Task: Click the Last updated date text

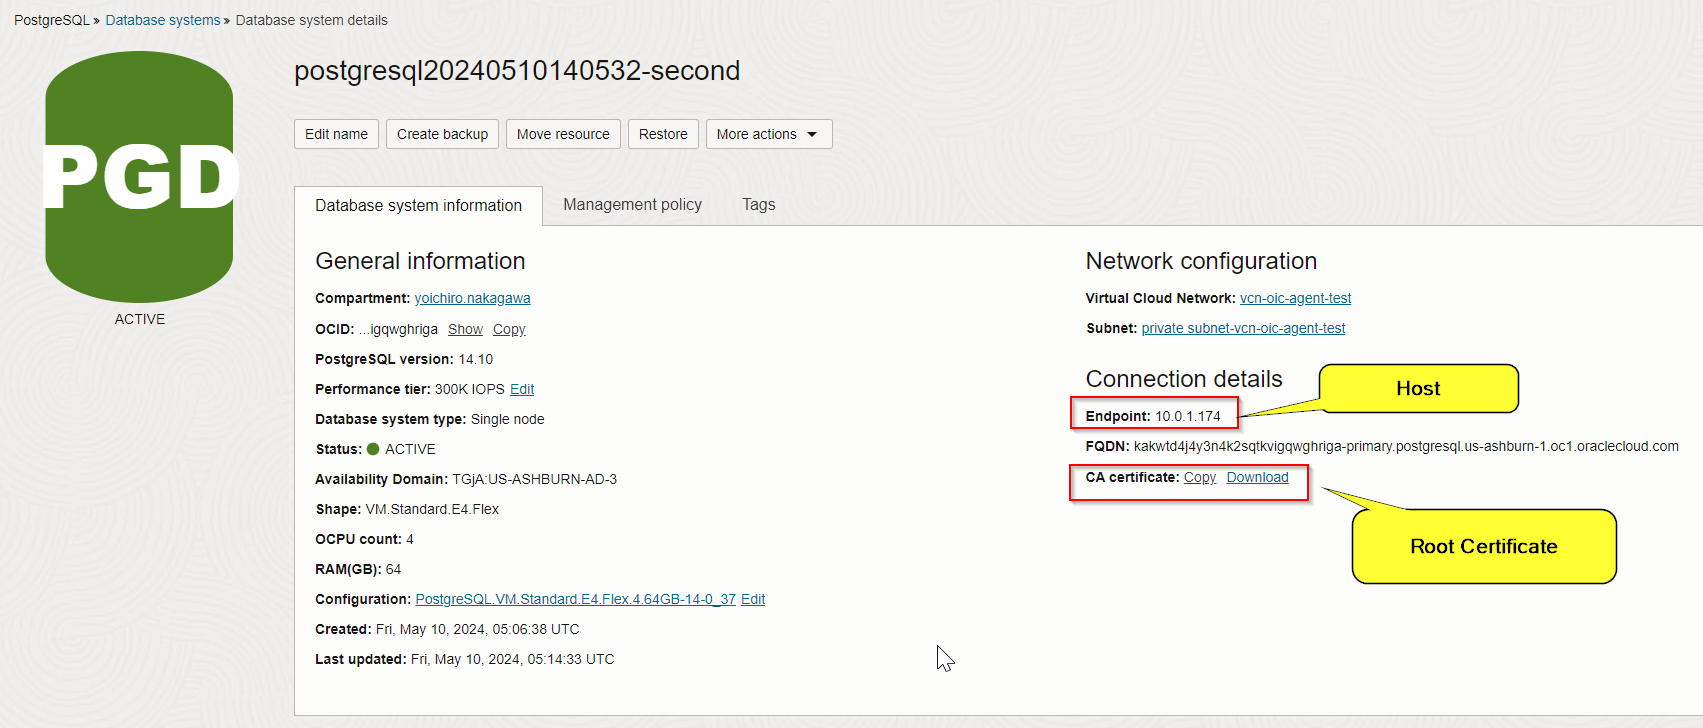Action: pyautogui.click(x=513, y=659)
